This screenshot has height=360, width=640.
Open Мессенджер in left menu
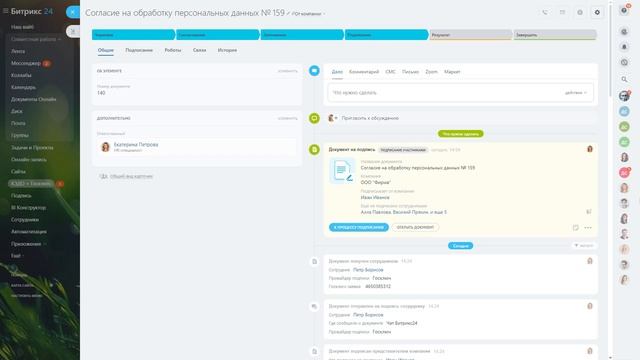tap(26, 63)
